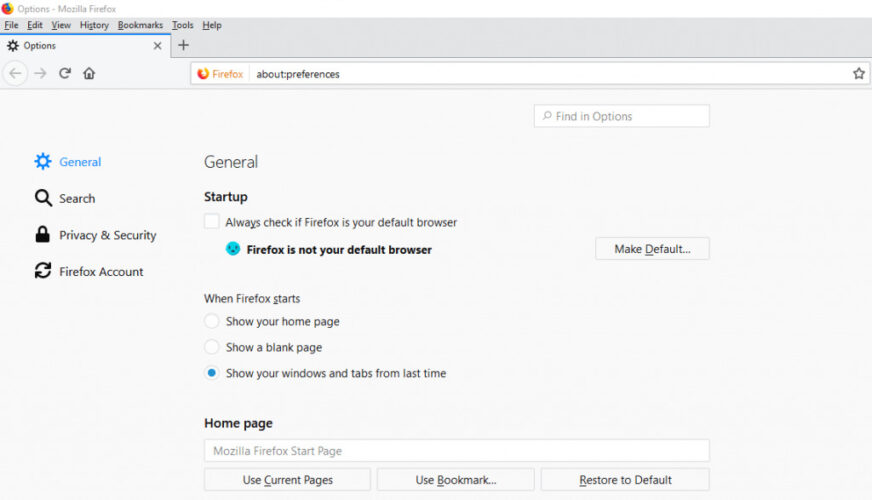Open the Firefox Account settings label
Screen dimensions: 872x500
pos(101,271)
